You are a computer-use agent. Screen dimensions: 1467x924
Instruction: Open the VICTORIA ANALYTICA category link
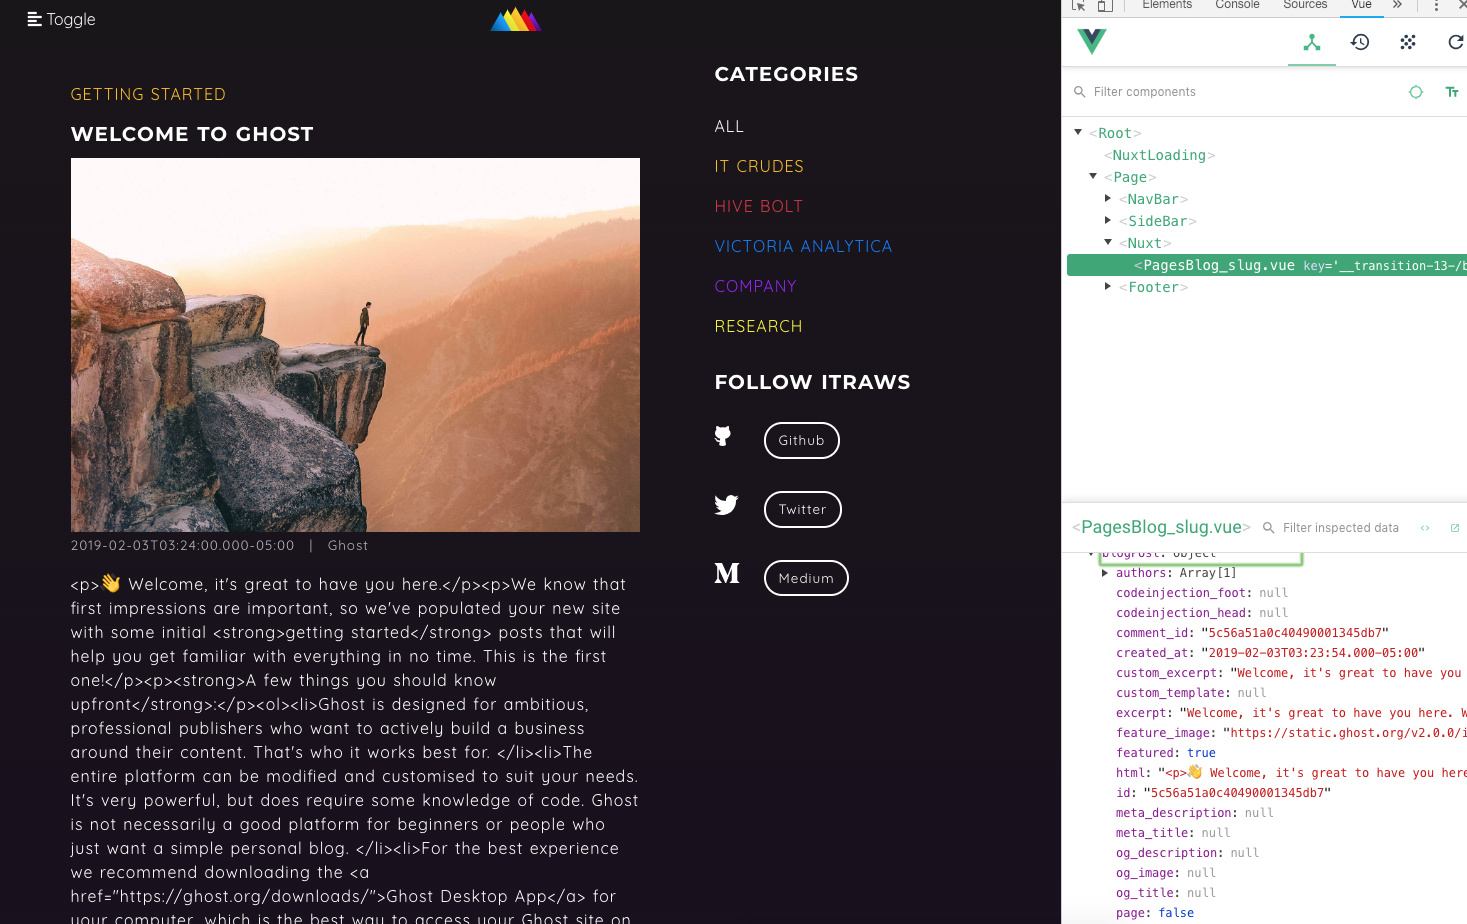point(803,247)
